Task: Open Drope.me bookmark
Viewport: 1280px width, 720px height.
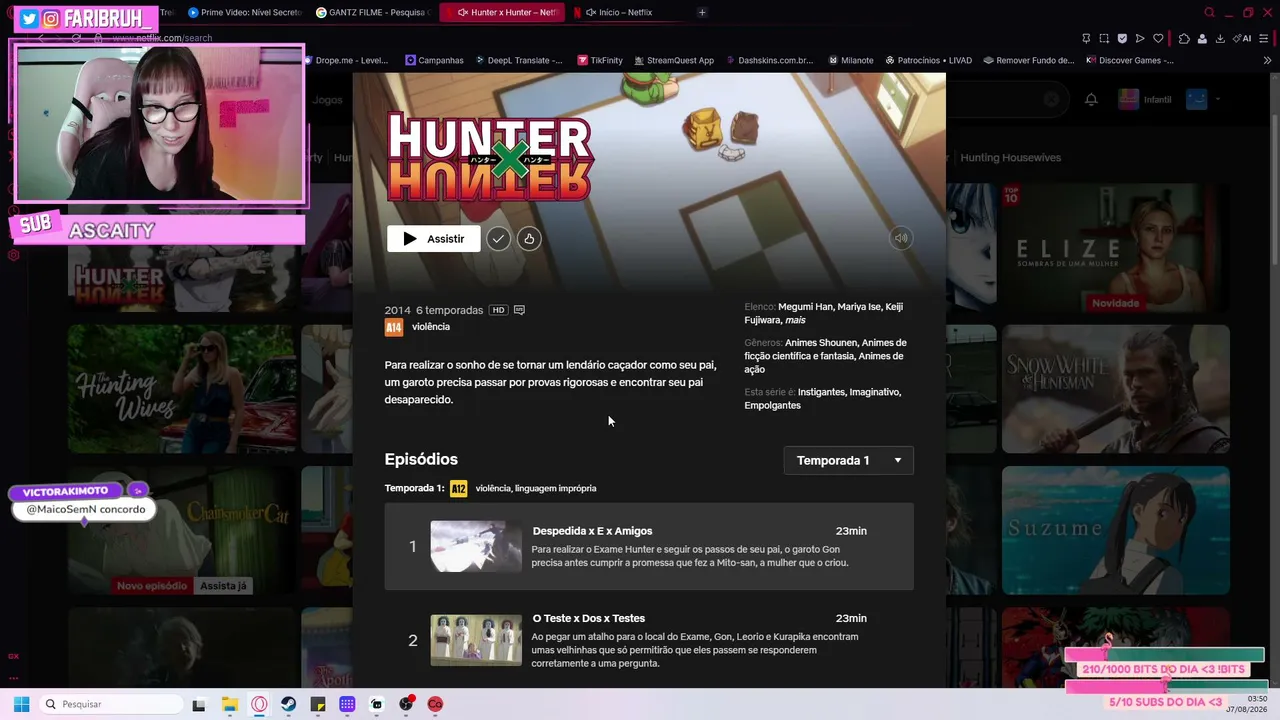Action: [x=345, y=60]
